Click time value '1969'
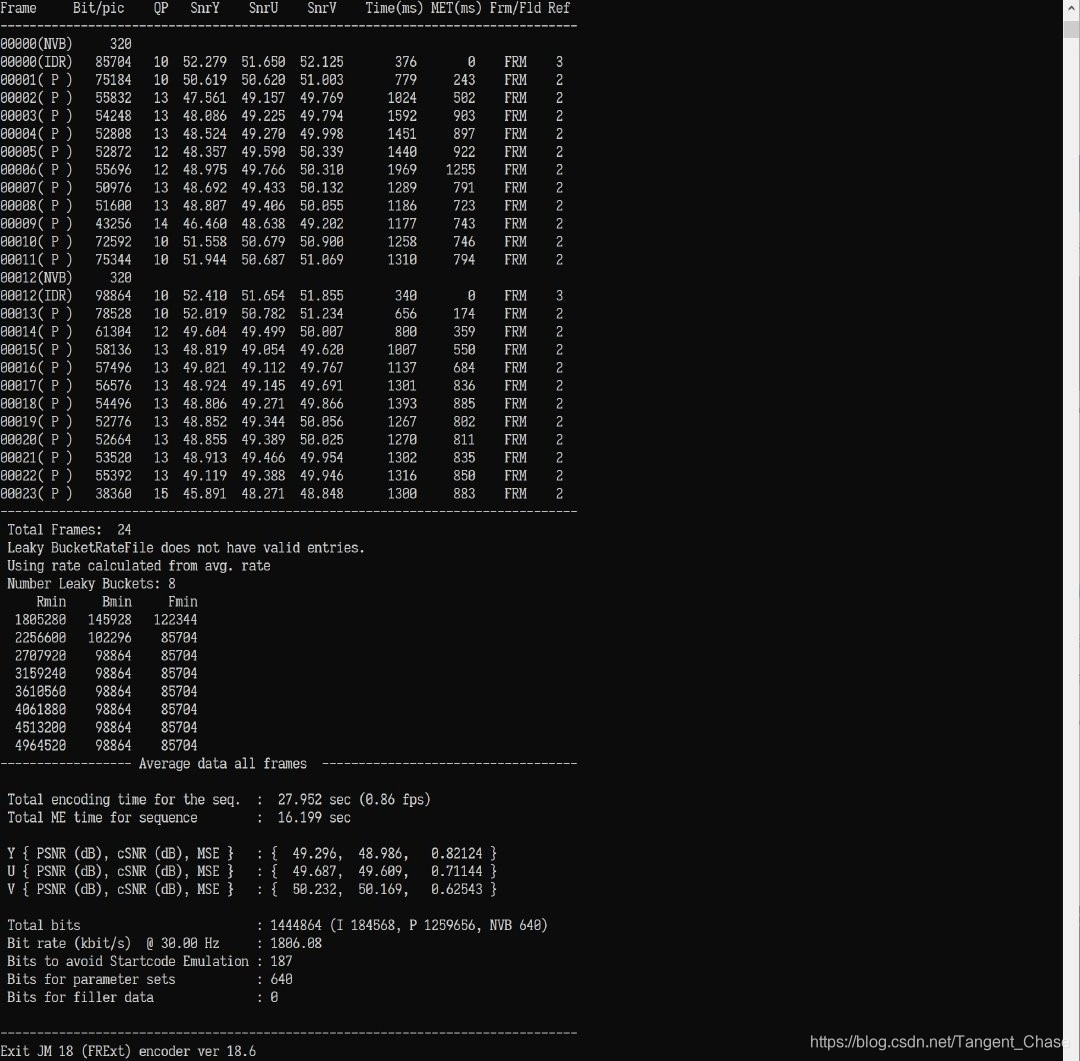Viewport: 1080px width, 1061px height. tap(402, 169)
